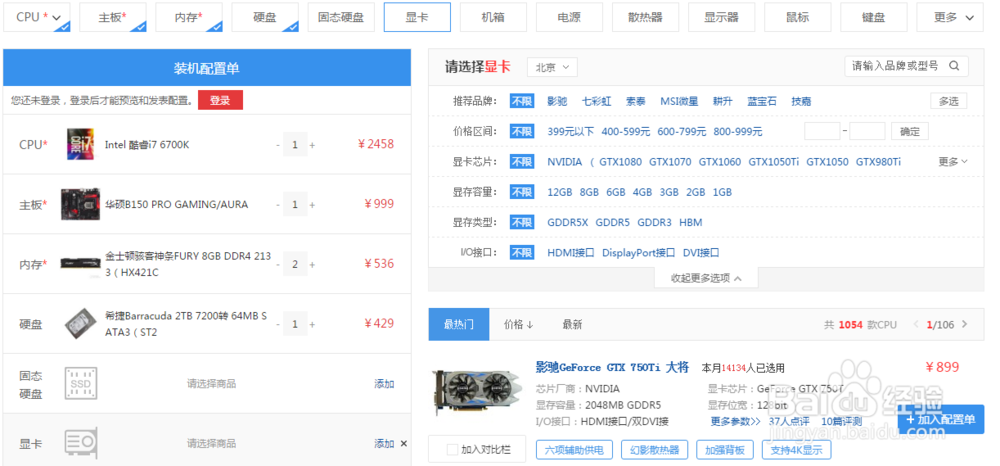Select the 鼠标 category tab
The width and height of the screenshot is (1000, 466).
click(x=797, y=17)
